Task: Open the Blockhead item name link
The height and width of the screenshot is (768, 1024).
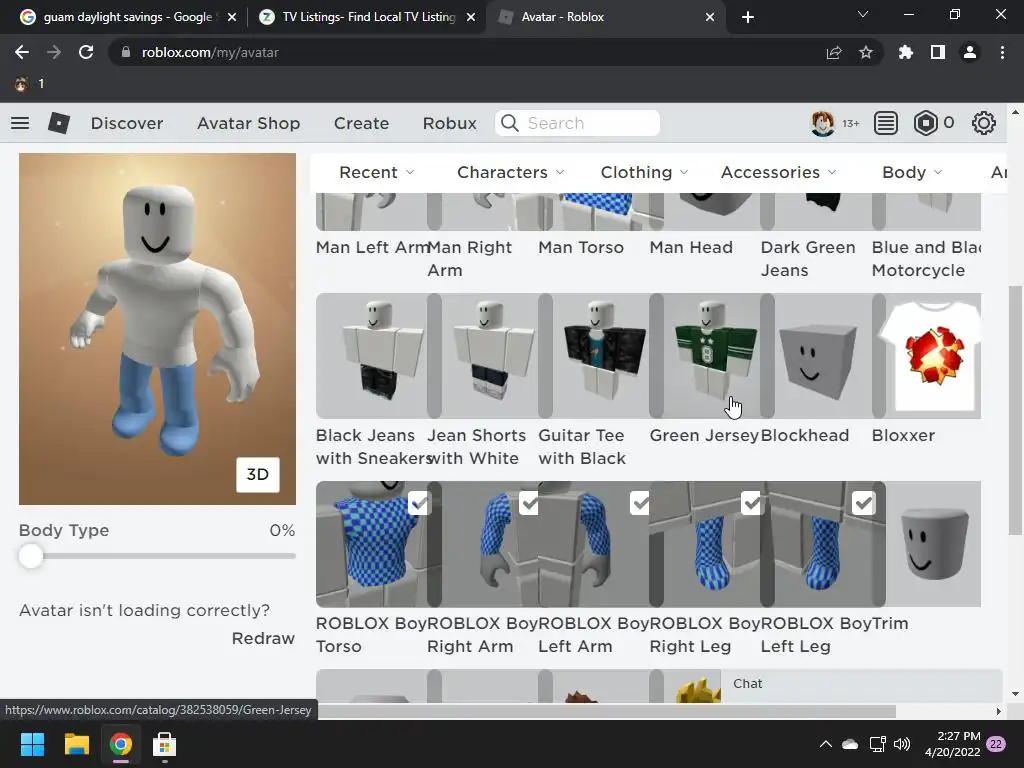Action: (805, 436)
